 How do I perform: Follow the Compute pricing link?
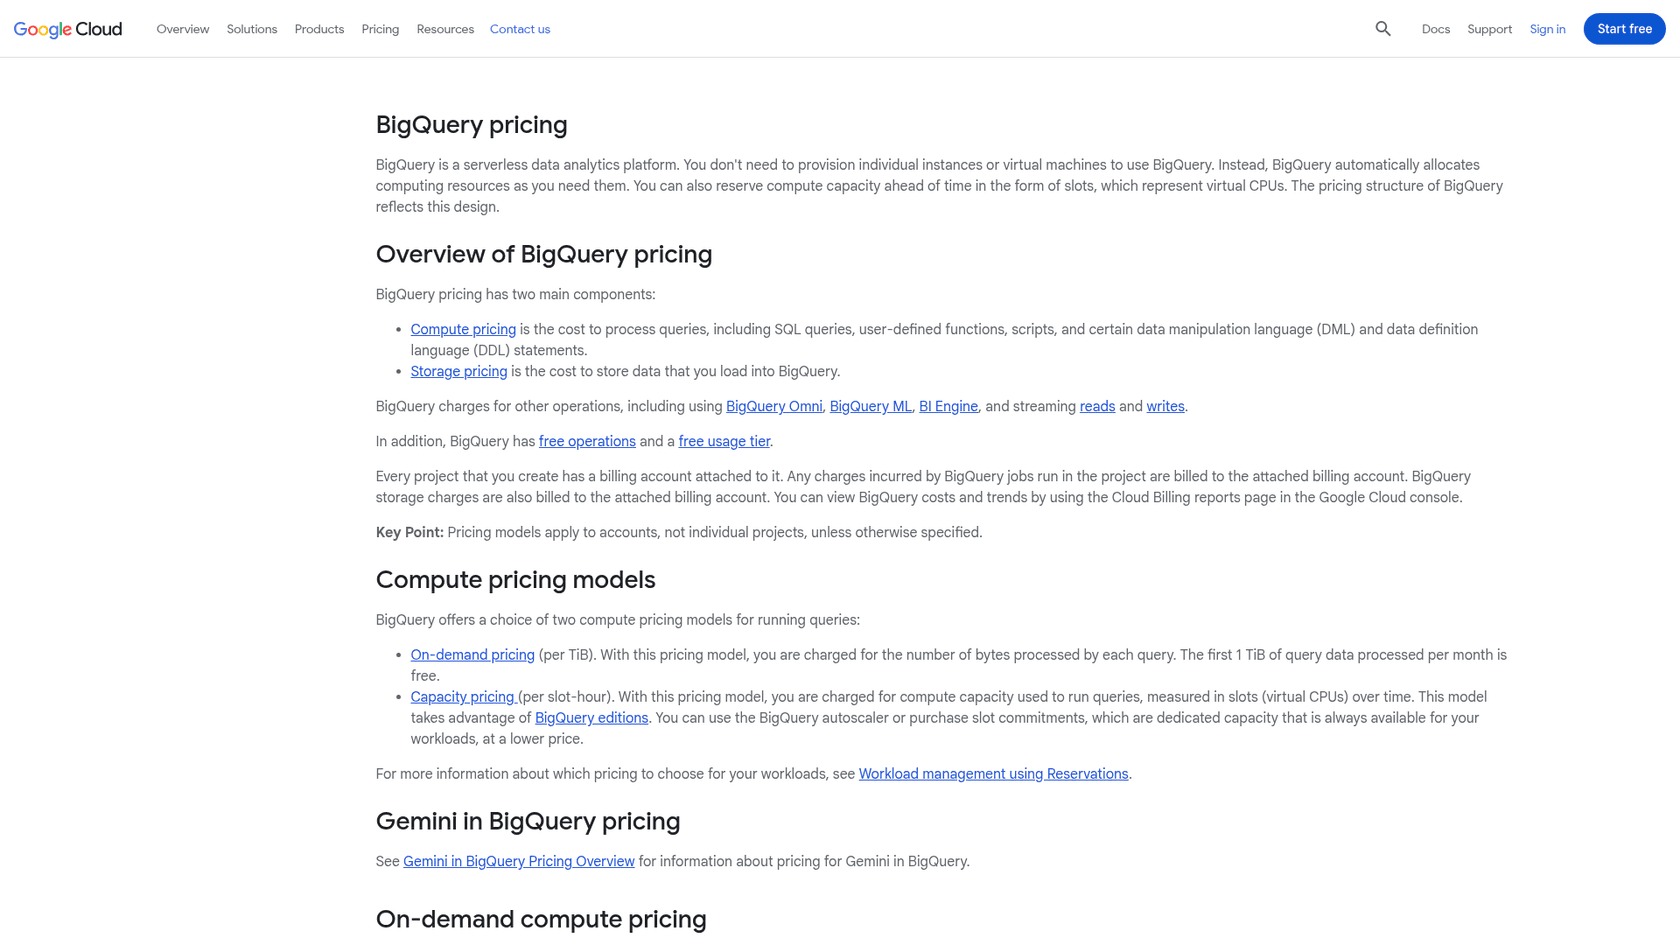pos(463,329)
